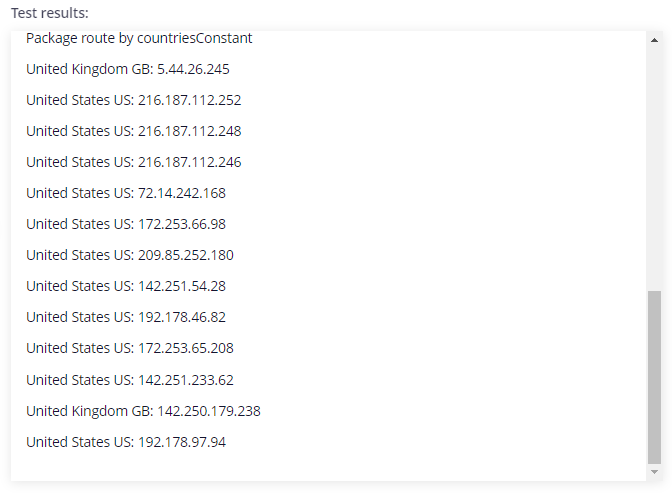Click 'Package route by countriesConstant' line

[139, 38]
